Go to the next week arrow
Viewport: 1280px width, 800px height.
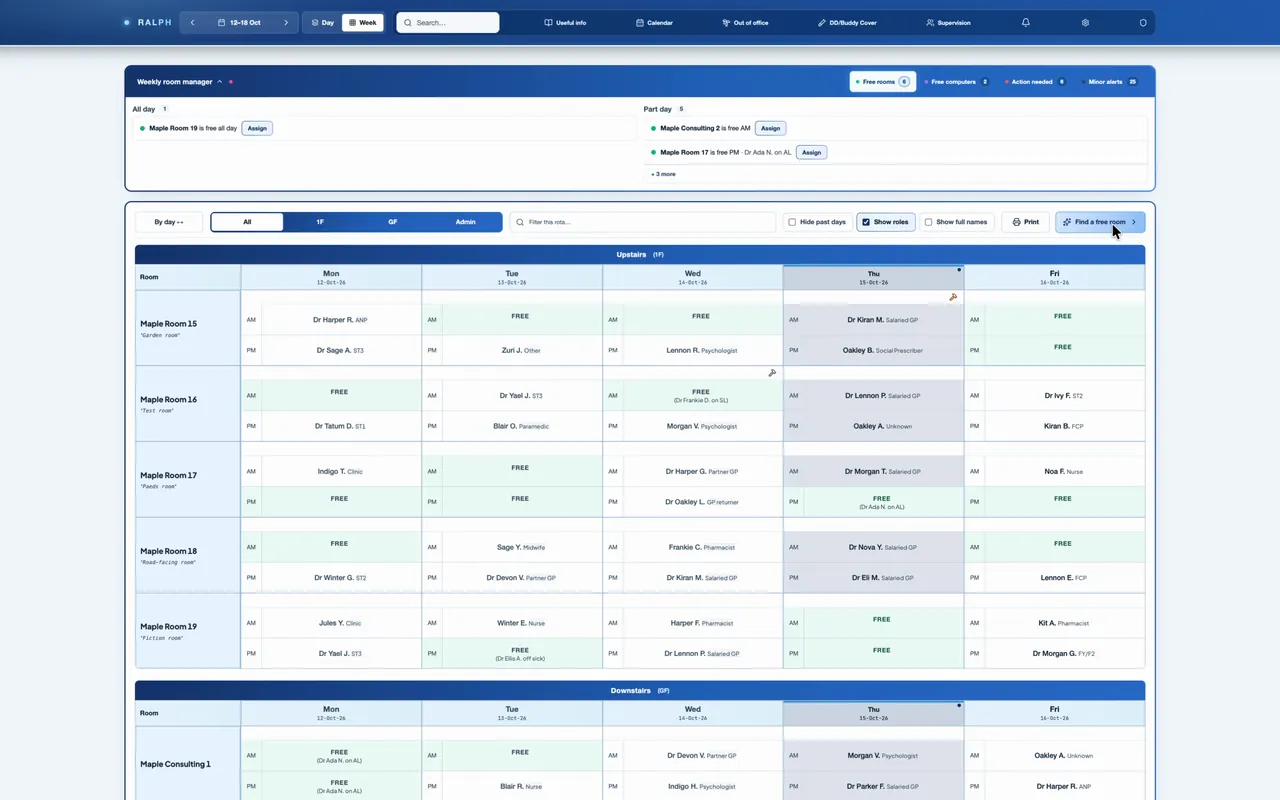click(x=286, y=22)
